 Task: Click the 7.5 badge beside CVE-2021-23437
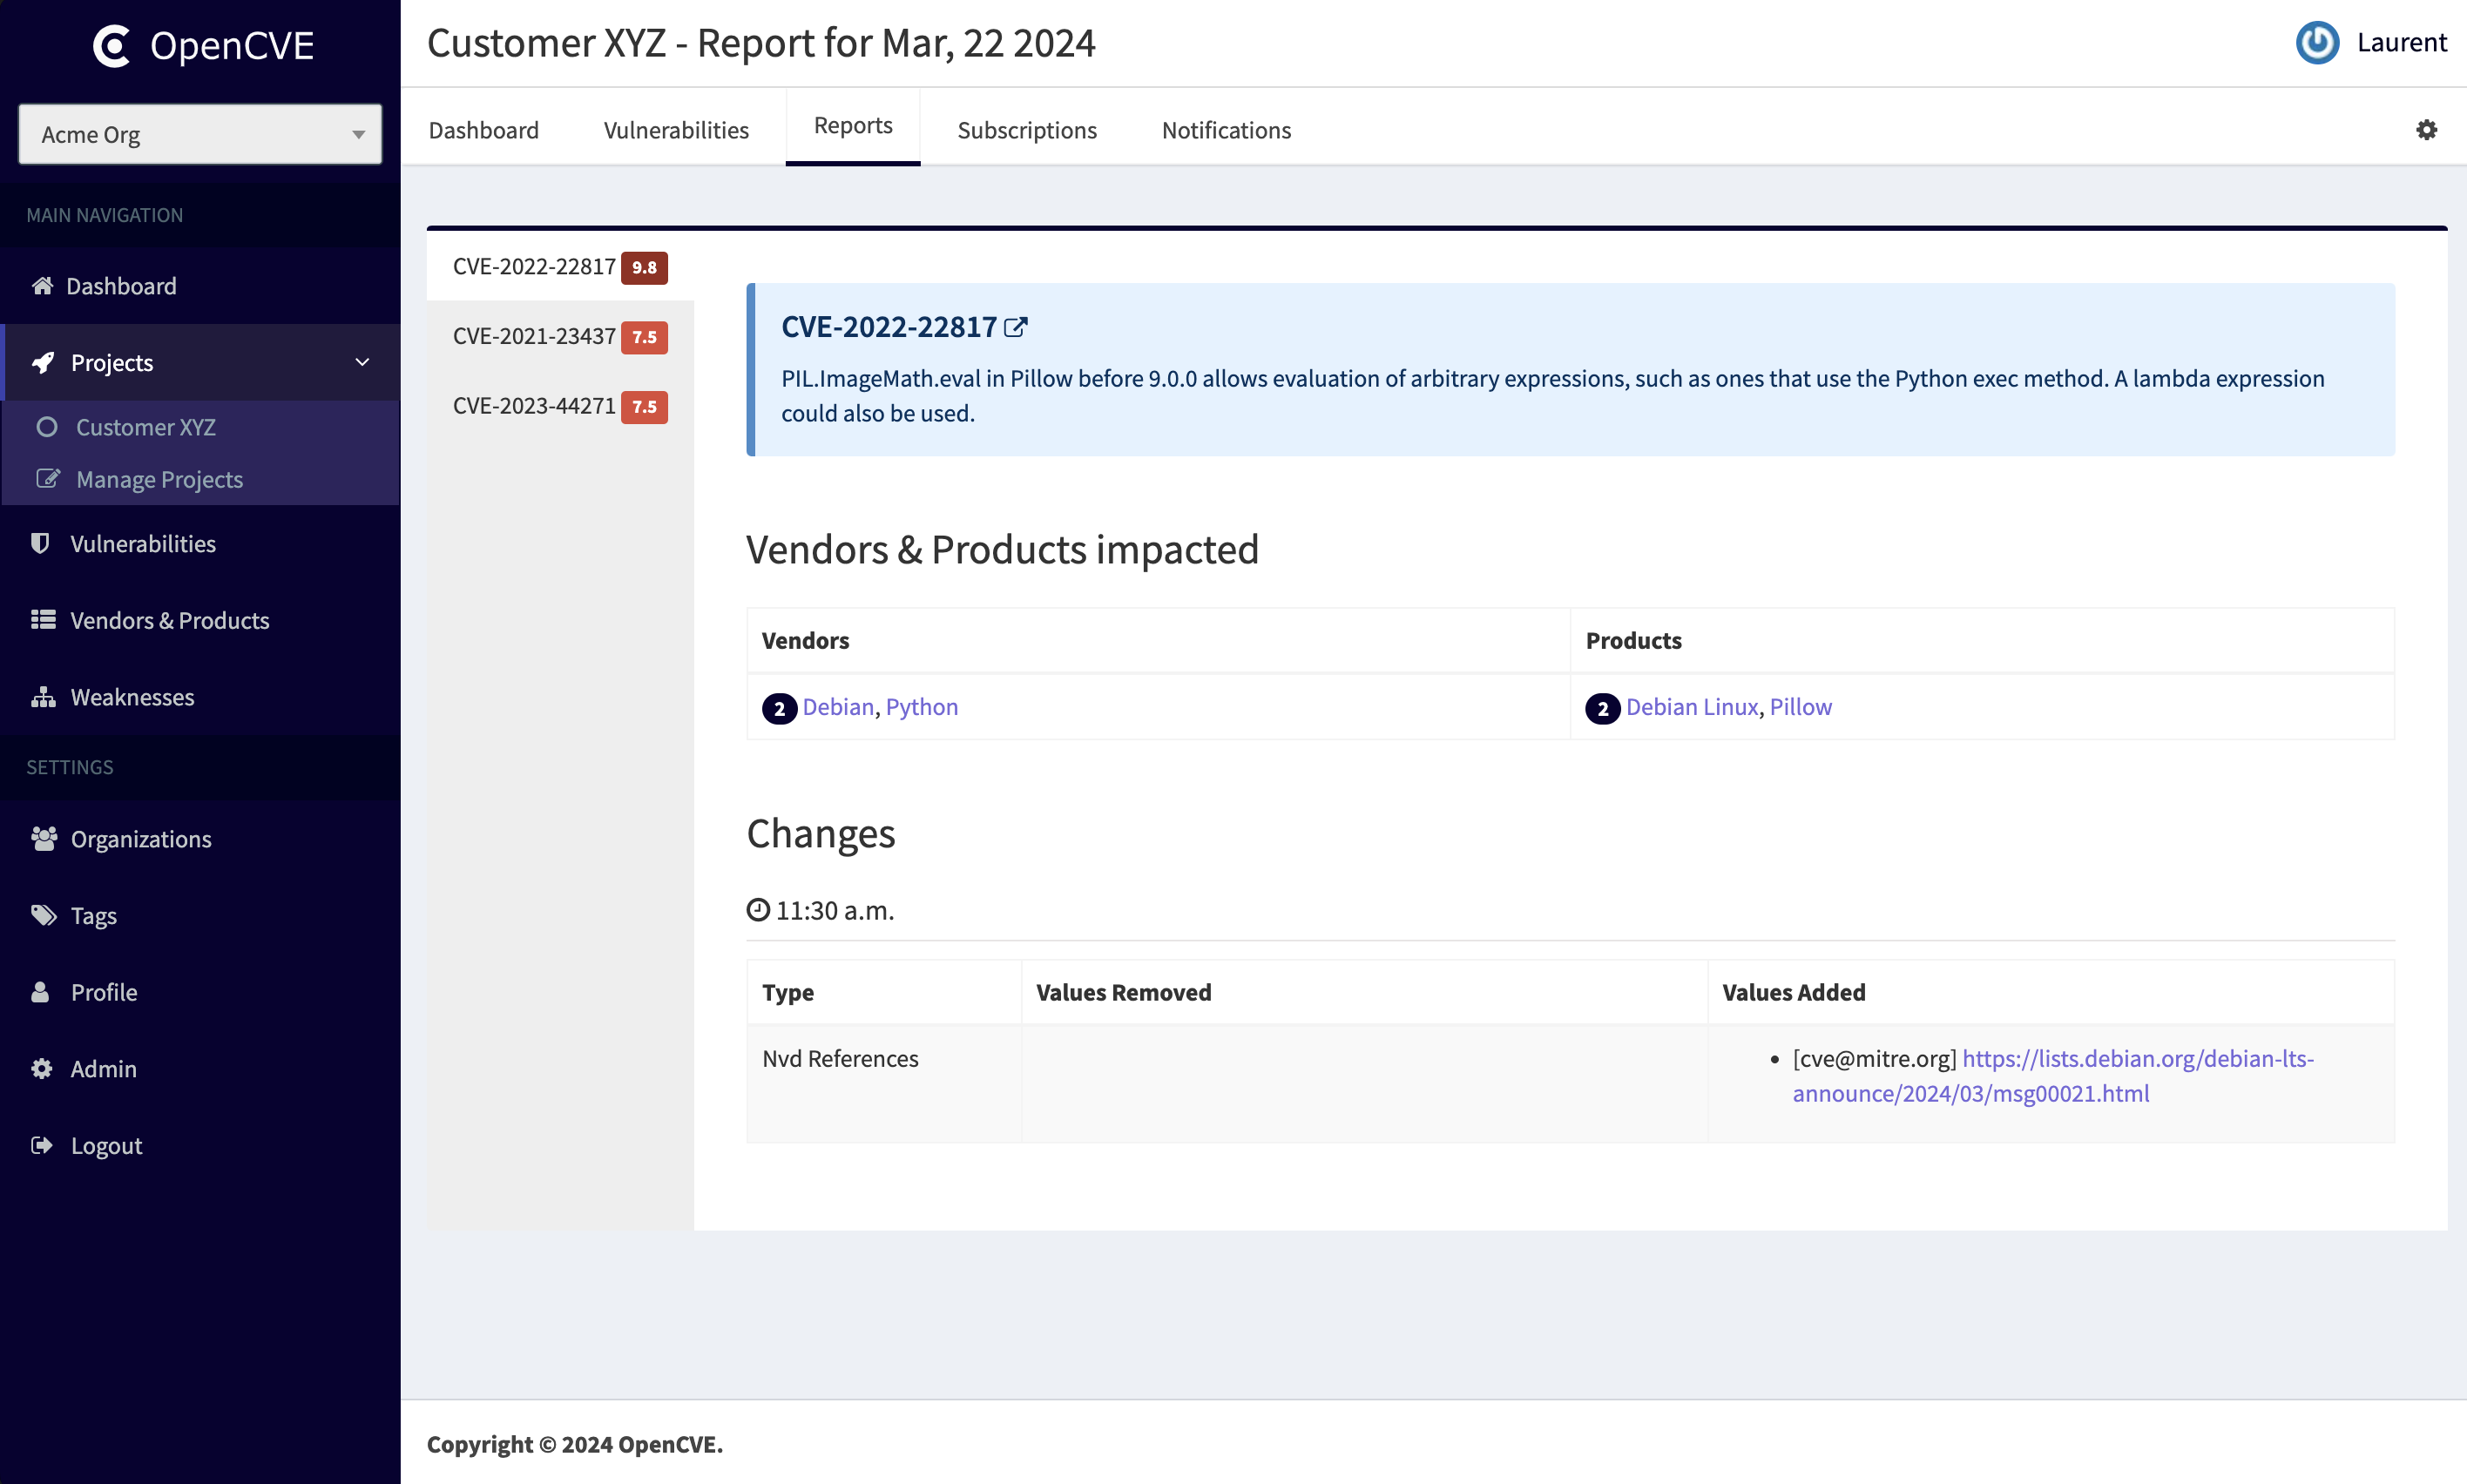(x=644, y=337)
